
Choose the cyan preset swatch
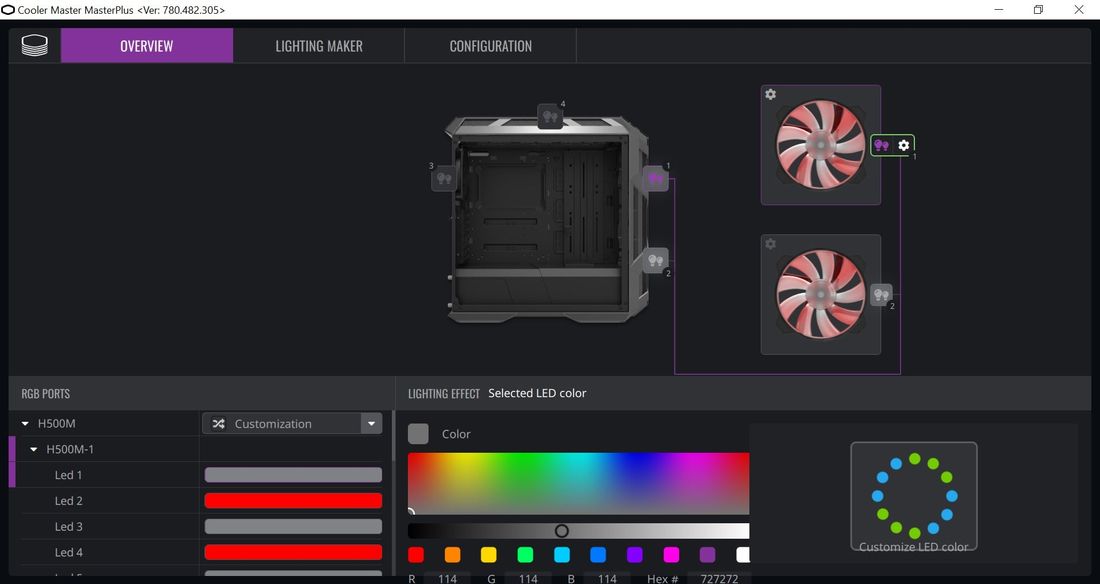pos(562,555)
